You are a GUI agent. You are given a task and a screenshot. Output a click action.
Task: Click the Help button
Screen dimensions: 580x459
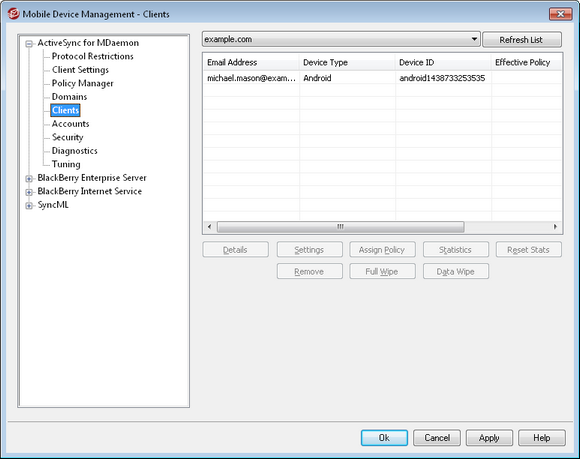(x=542, y=438)
